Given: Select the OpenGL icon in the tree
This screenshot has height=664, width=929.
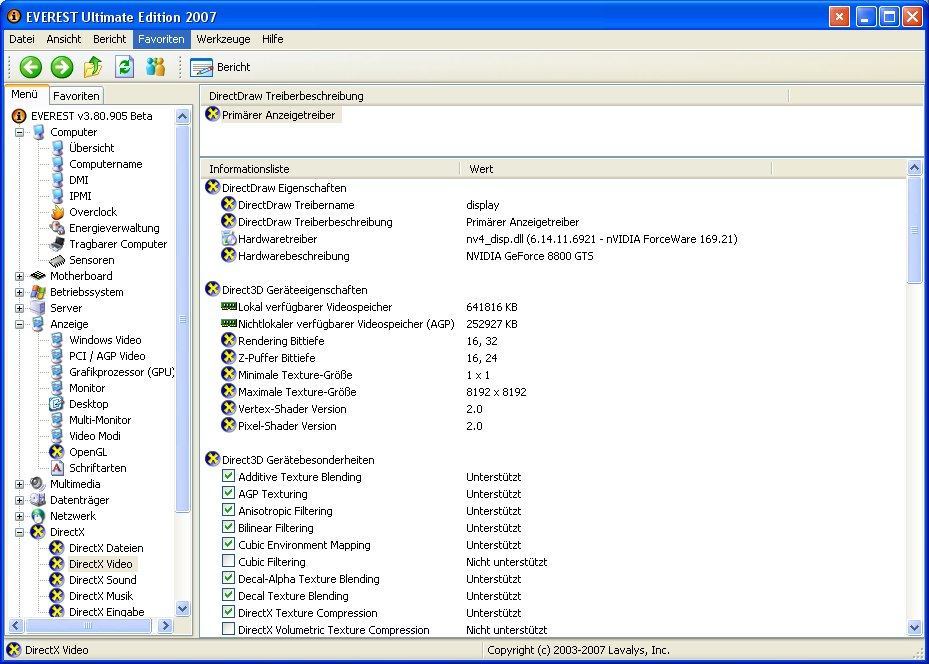Looking at the screenshot, I should click(57, 452).
